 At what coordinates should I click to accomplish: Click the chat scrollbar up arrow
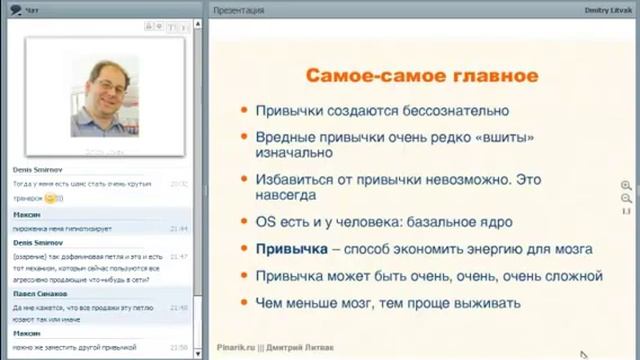pyautogui.click(x=198, y=24)
